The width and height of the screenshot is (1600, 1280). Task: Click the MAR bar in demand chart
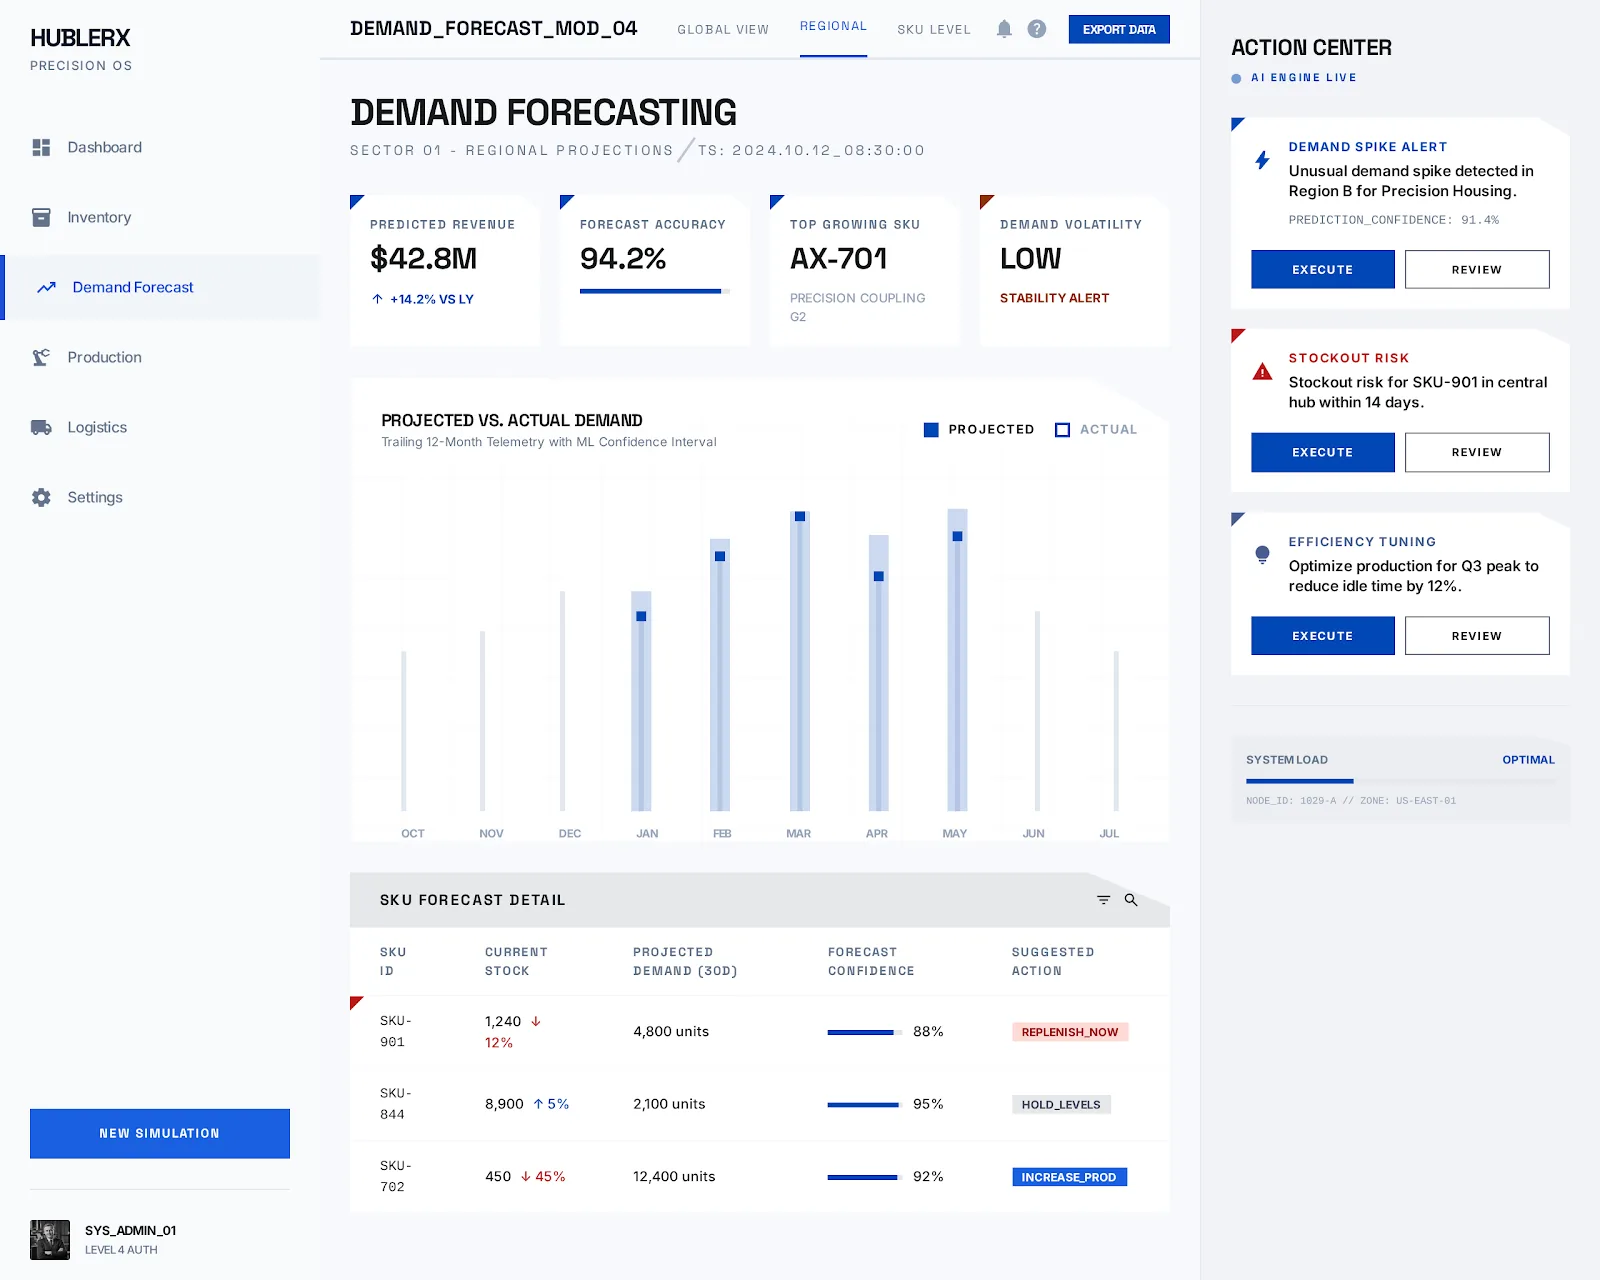click(x=799, y=661)
